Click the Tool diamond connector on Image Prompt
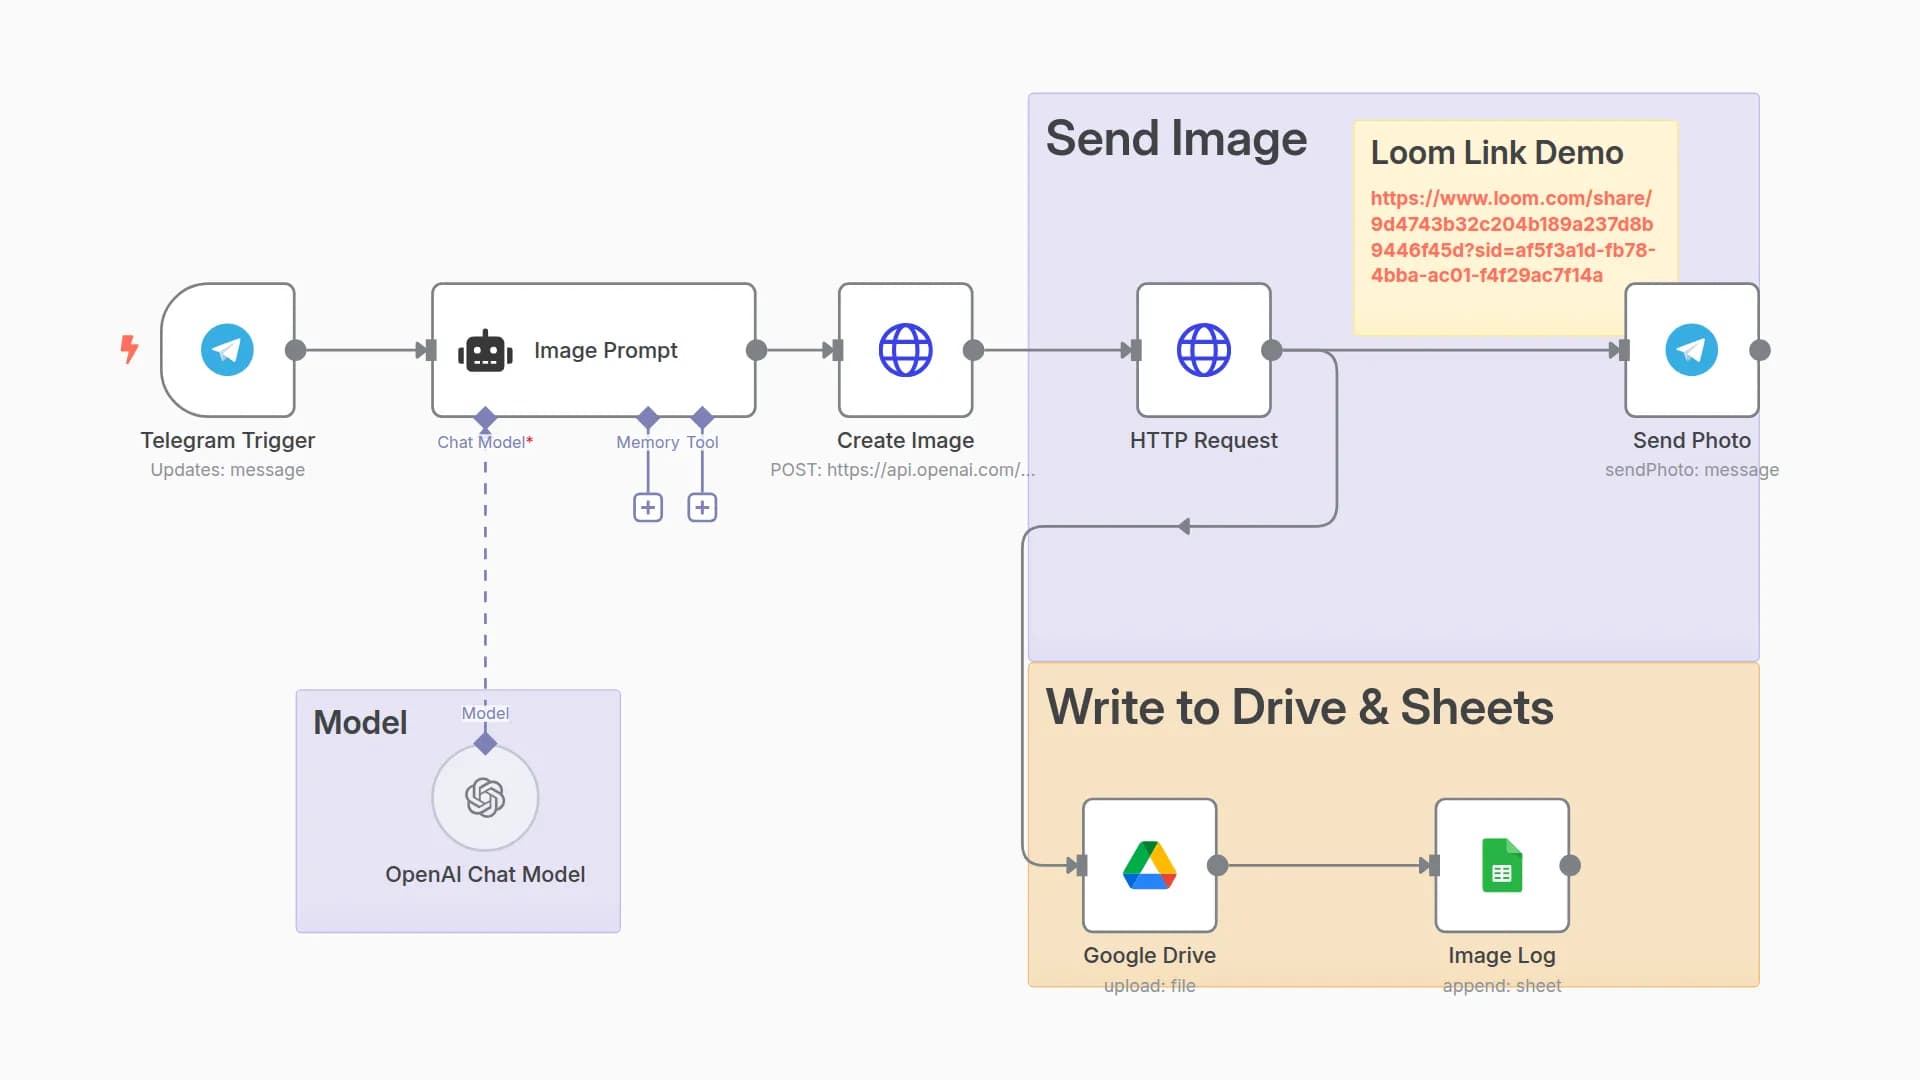Screen dimensions: 1920x1080 pos(702,418)
